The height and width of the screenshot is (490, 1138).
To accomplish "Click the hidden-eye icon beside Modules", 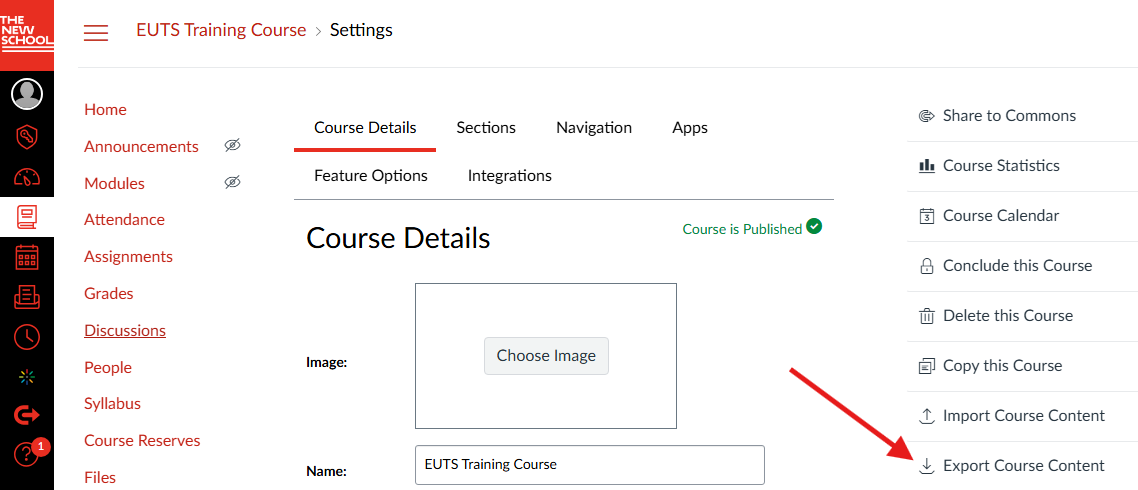I will coord(232,182).
